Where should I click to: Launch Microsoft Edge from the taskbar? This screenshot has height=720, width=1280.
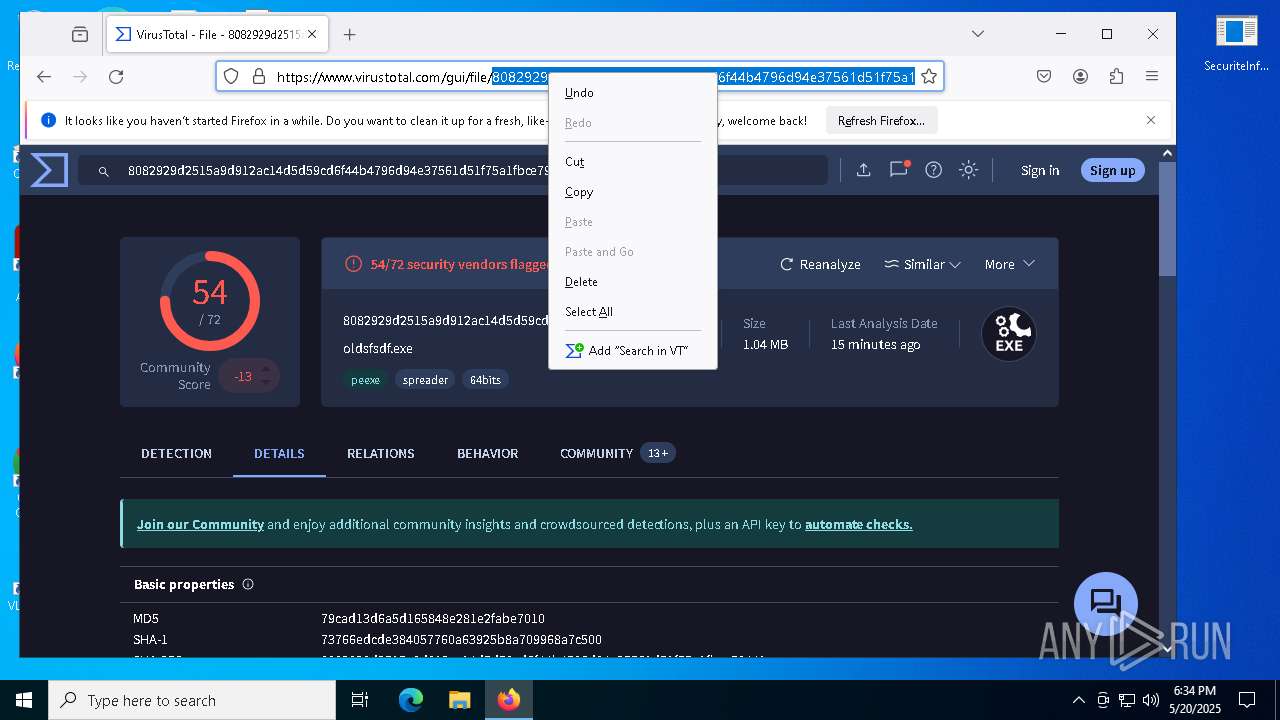(411, 700)
